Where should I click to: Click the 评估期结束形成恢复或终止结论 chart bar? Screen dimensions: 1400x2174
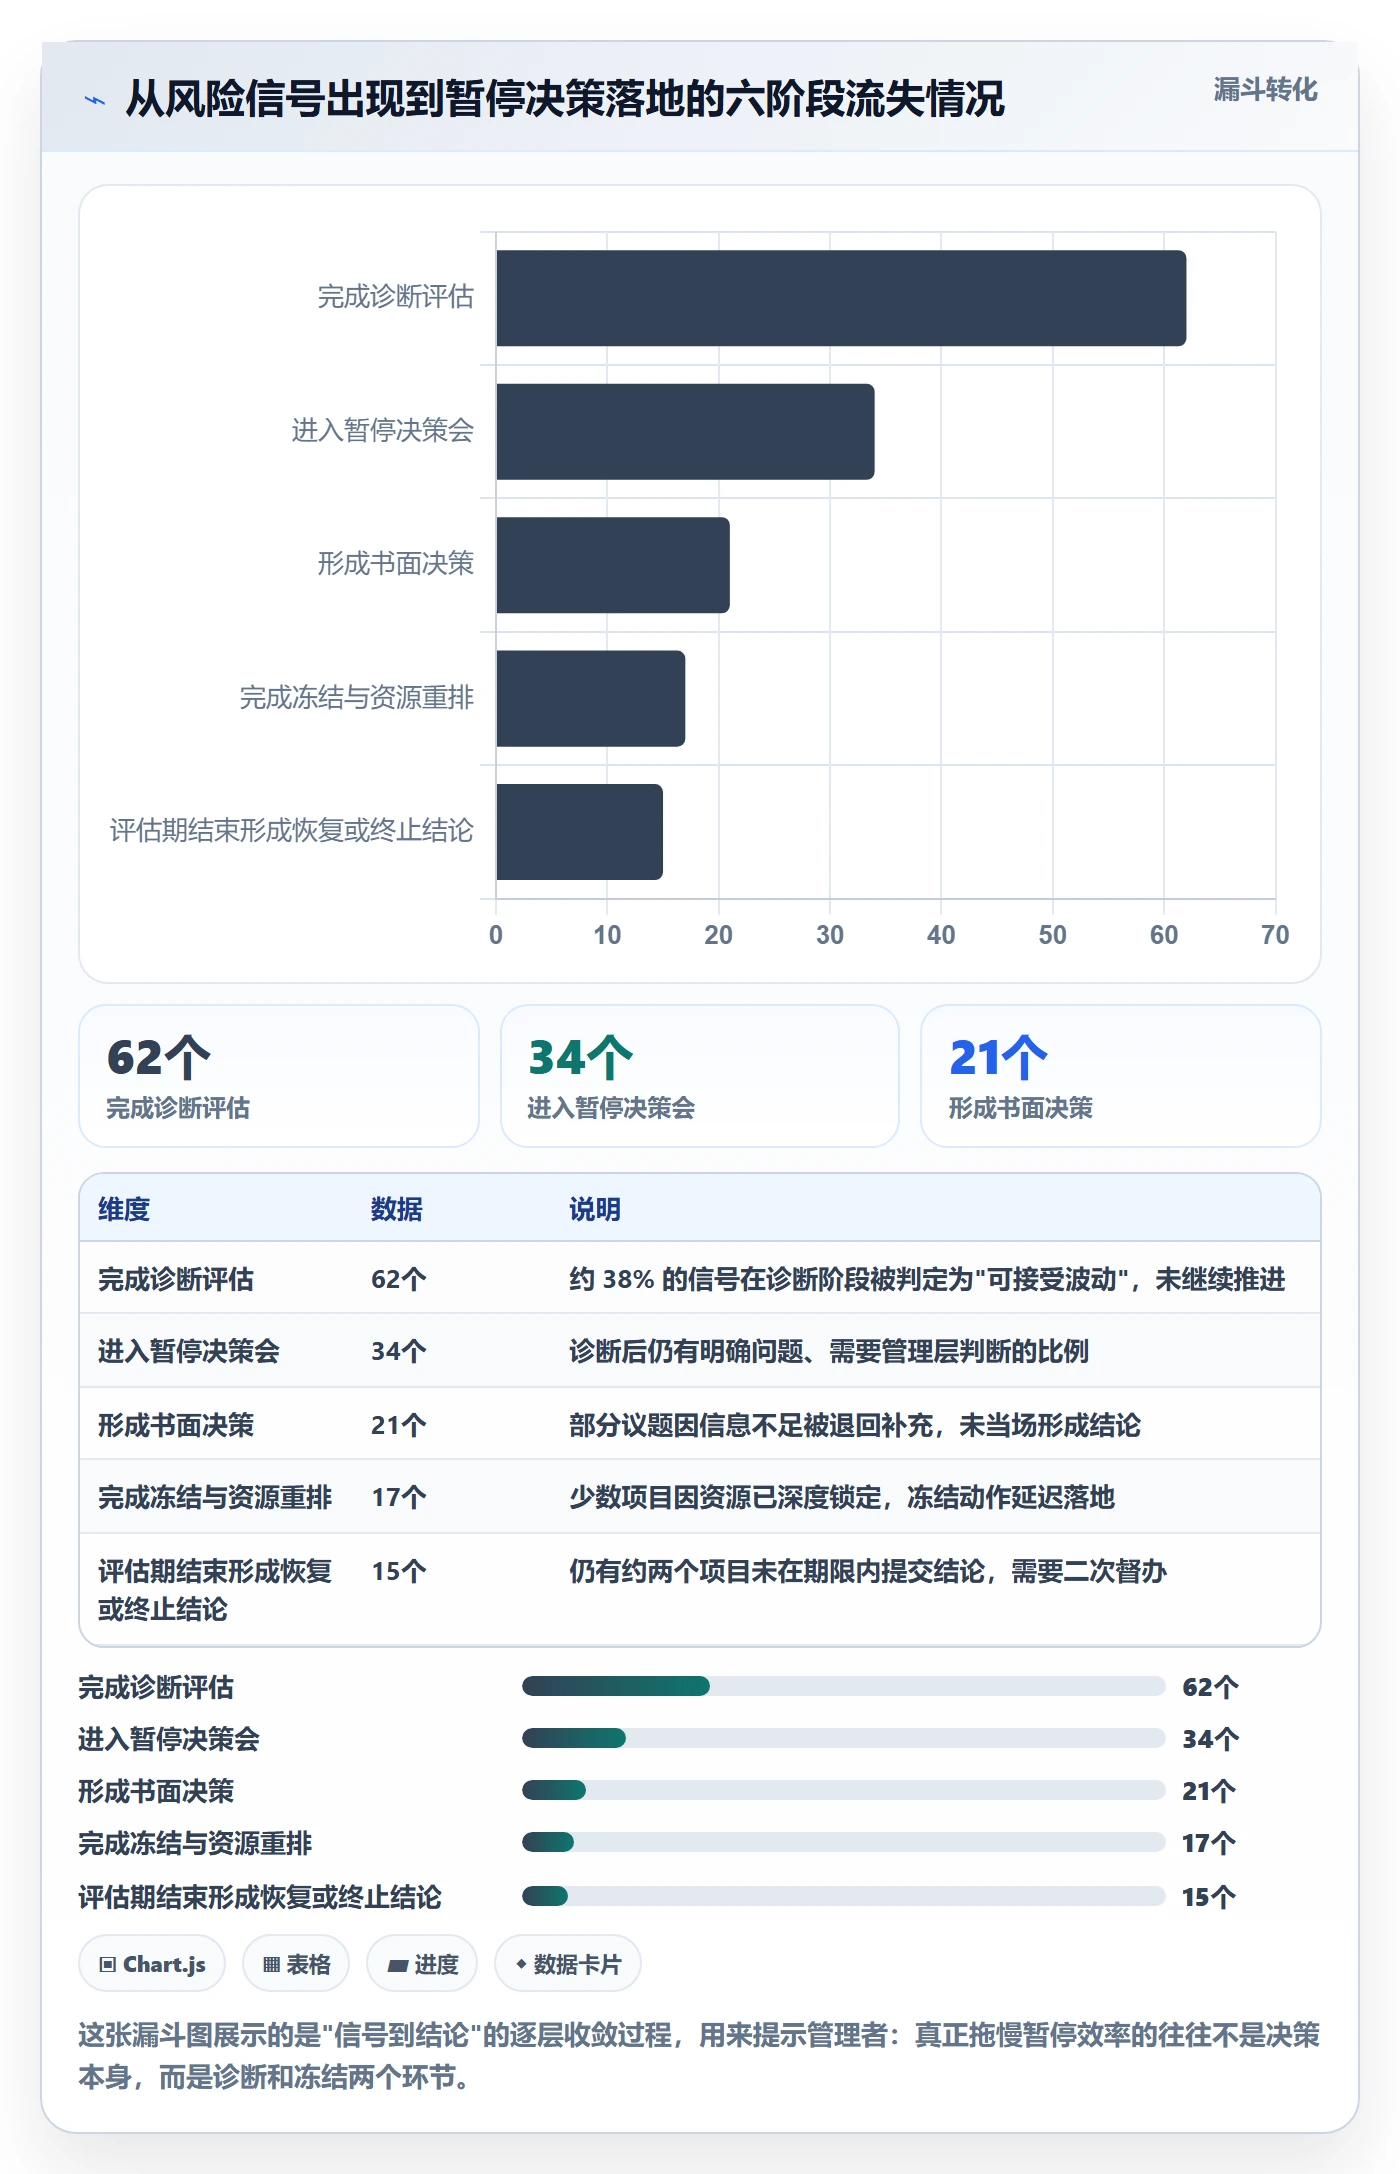(579, 832)
